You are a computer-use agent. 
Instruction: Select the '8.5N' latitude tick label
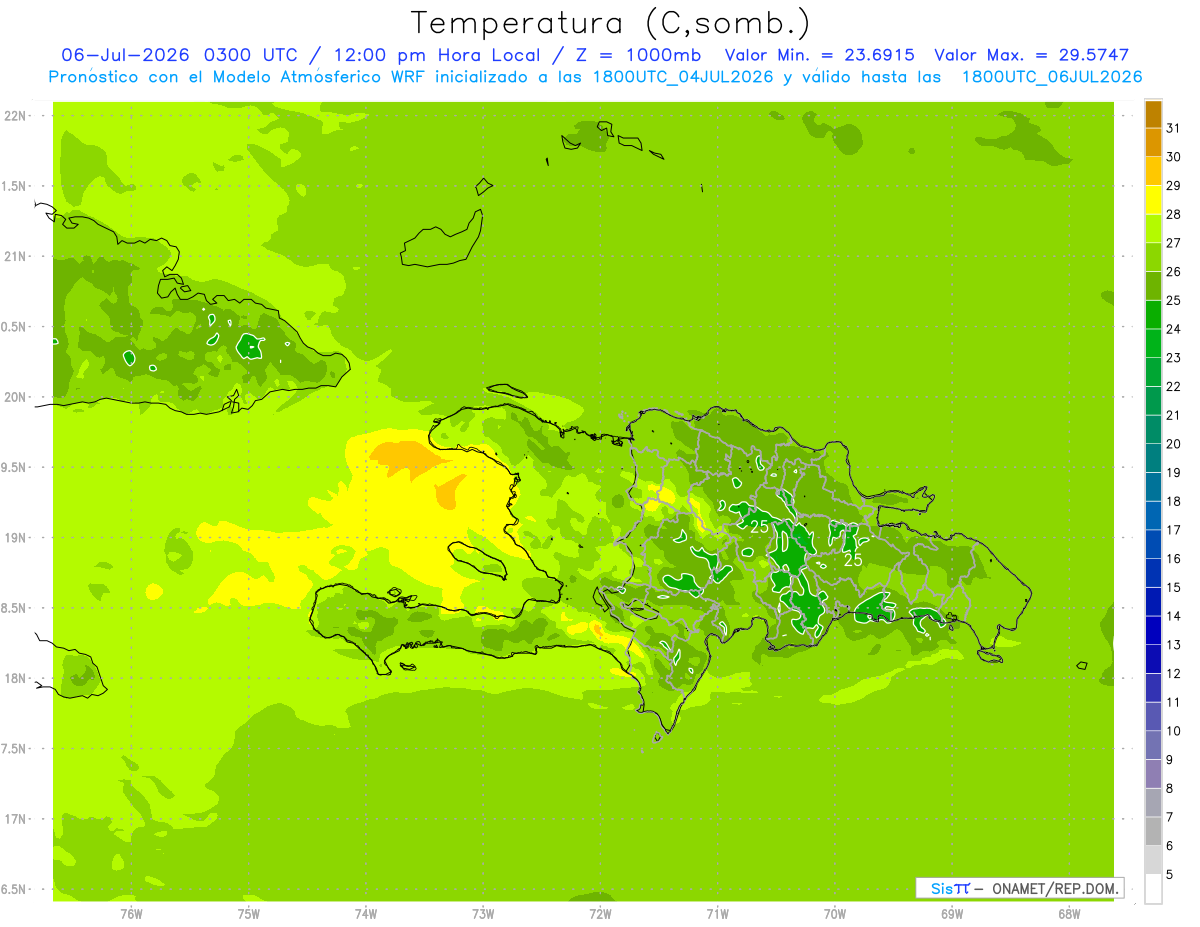pos(15,609)
